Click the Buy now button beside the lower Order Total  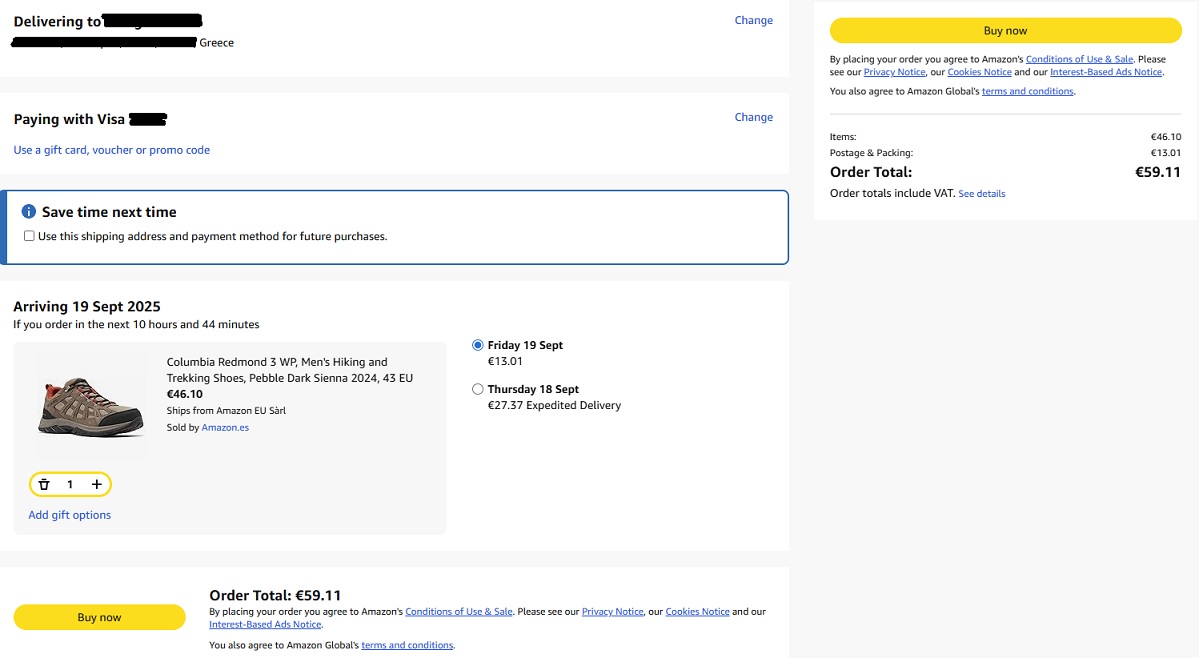click(99, 617)
